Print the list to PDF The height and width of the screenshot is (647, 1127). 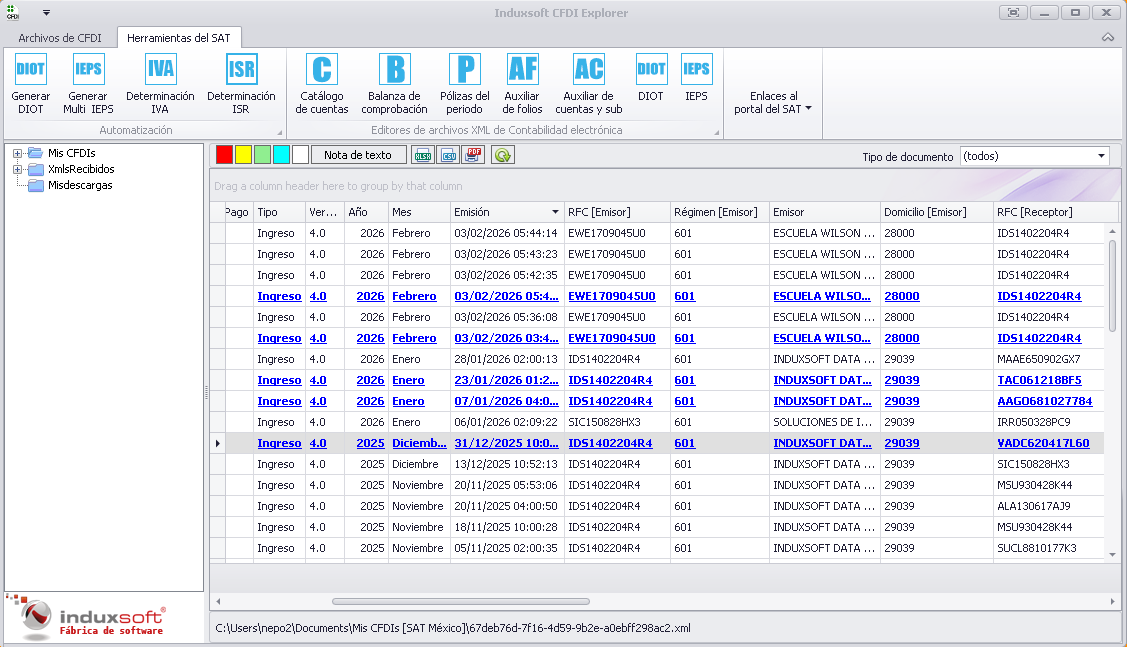click(x=474, y=155)
